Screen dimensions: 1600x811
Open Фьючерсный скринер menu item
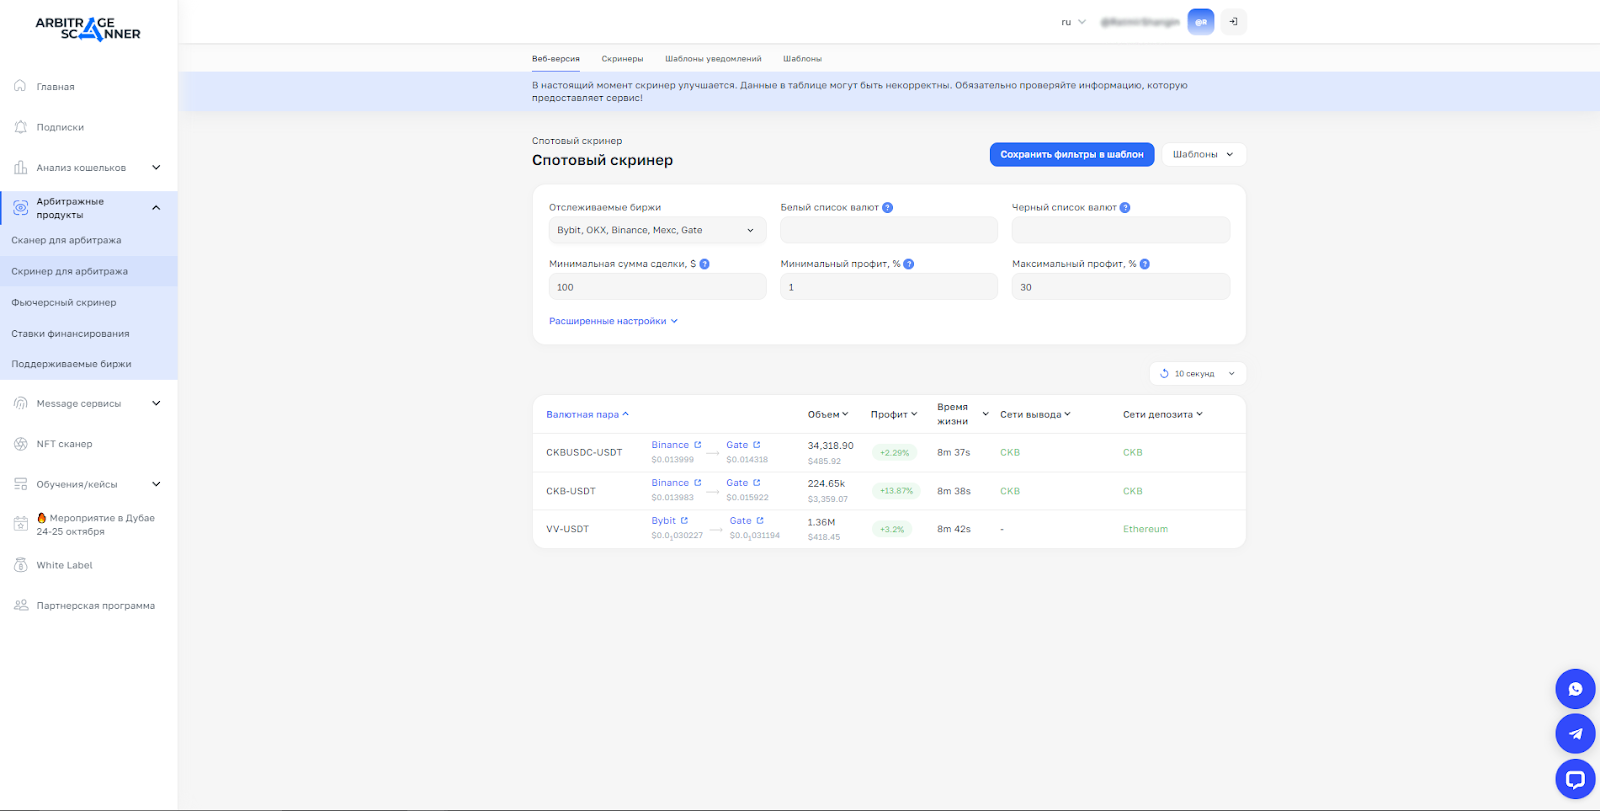[89, 302]
